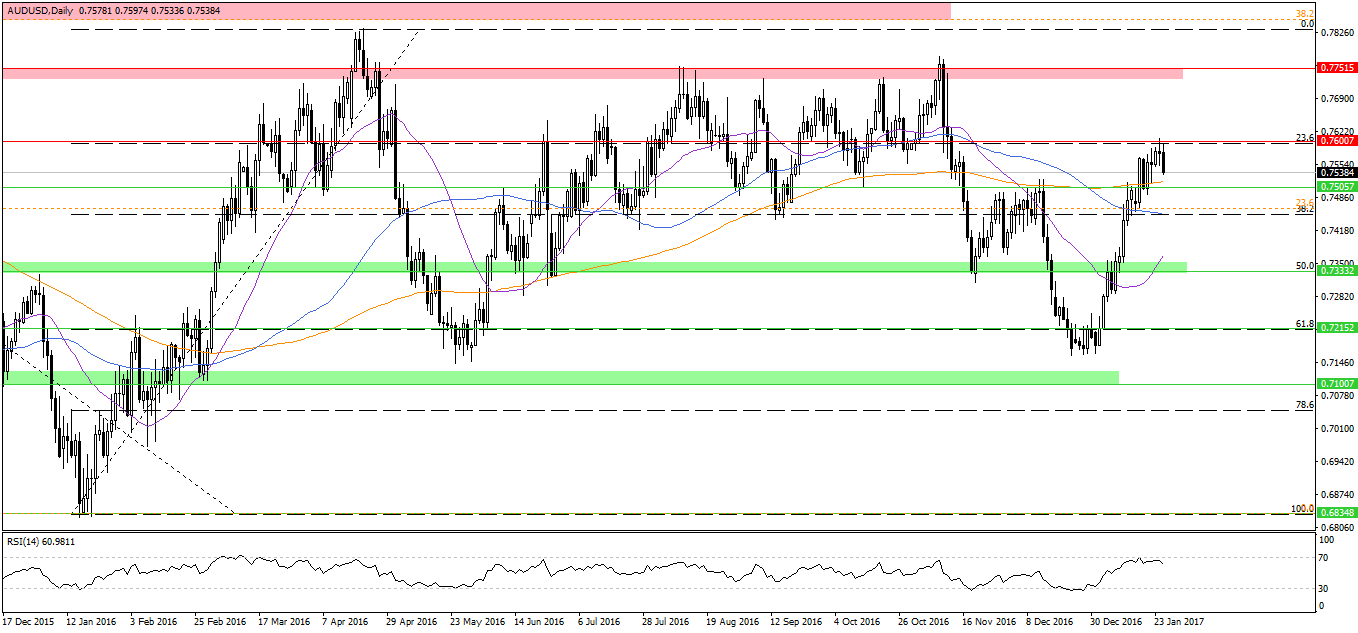Screen dimensions: 1358x633
Task: Select the green 0.68348 price label
Action: pyautogui.click(x=1337, y=513)
